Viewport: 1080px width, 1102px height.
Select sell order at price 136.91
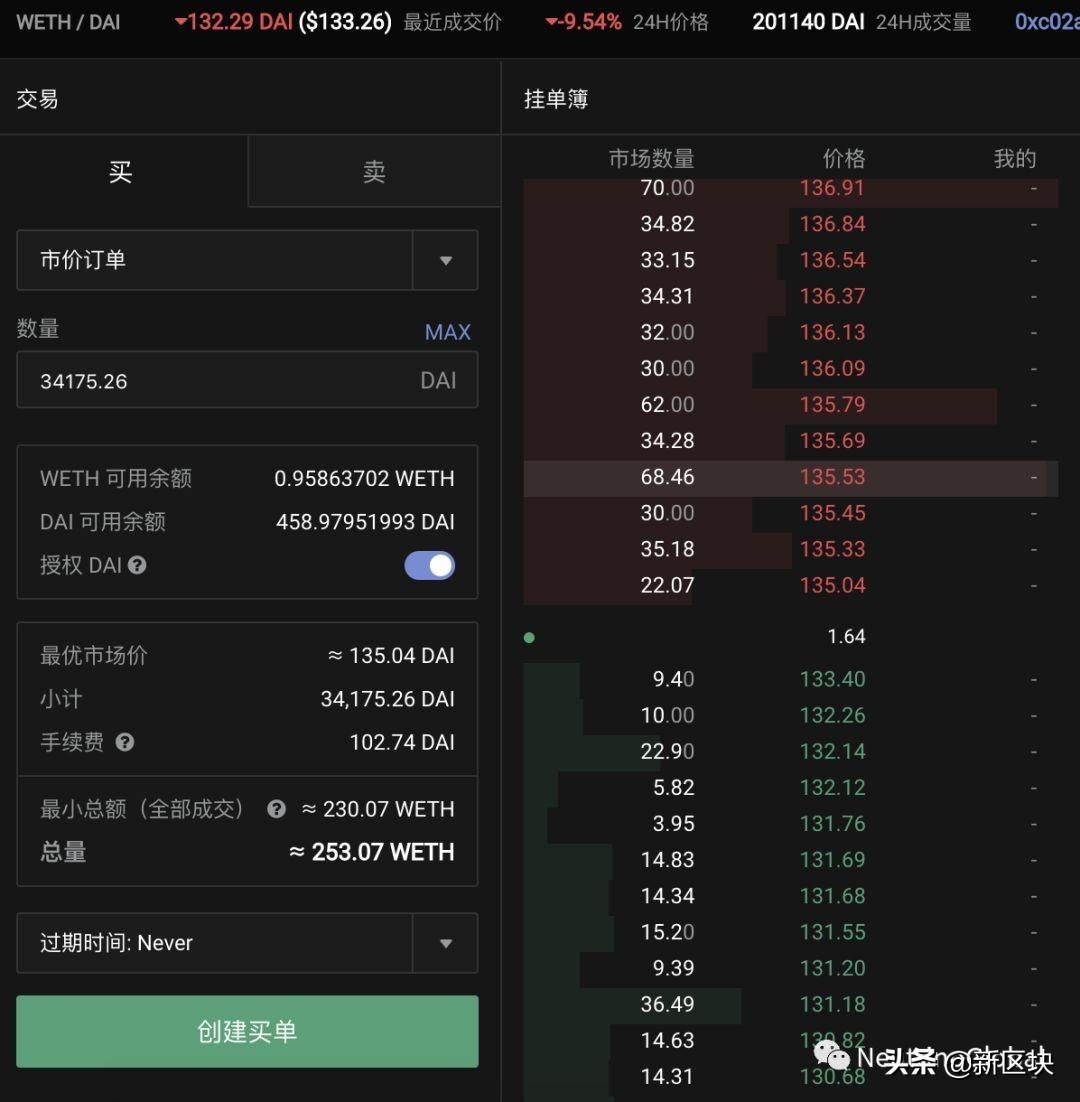pos(791,188)
